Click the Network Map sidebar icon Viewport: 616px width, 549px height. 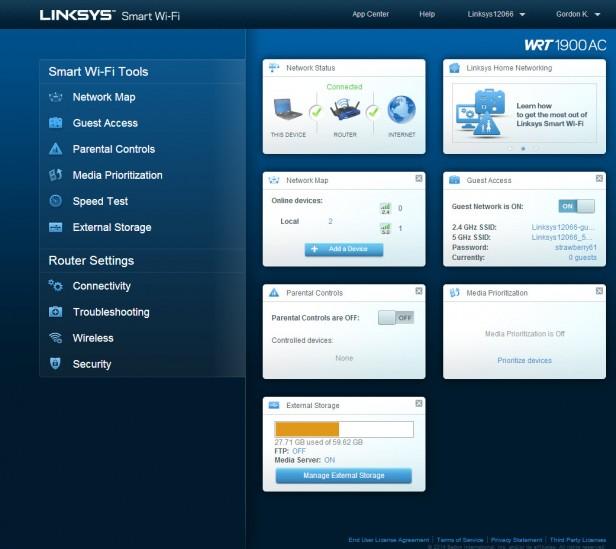pos(55,97)
